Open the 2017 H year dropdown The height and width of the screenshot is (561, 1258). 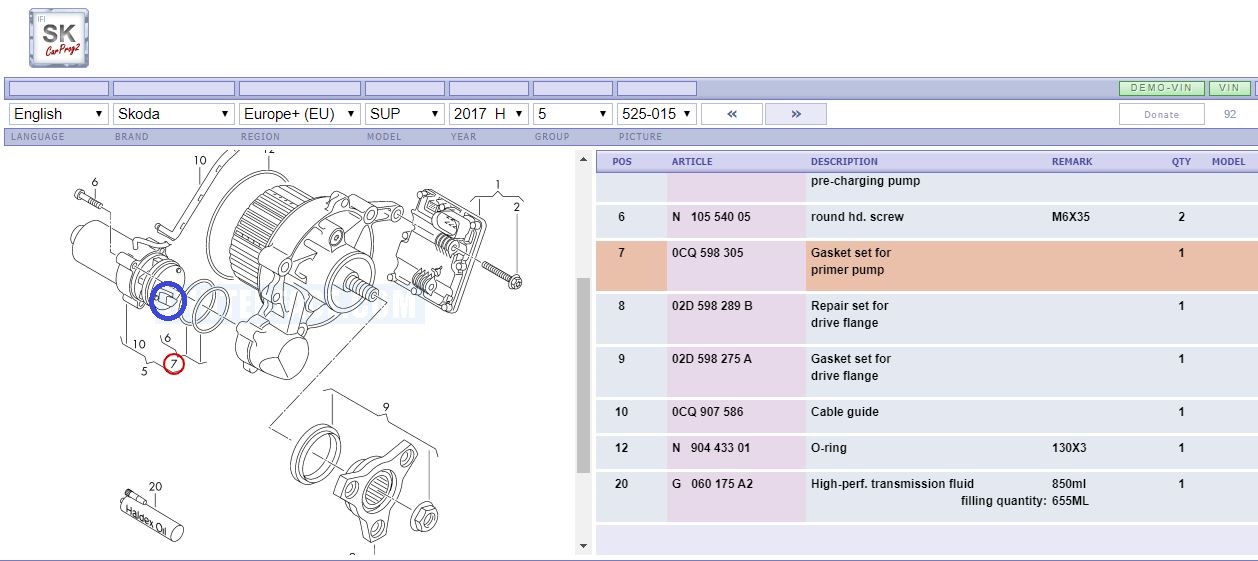click(489, 114)
